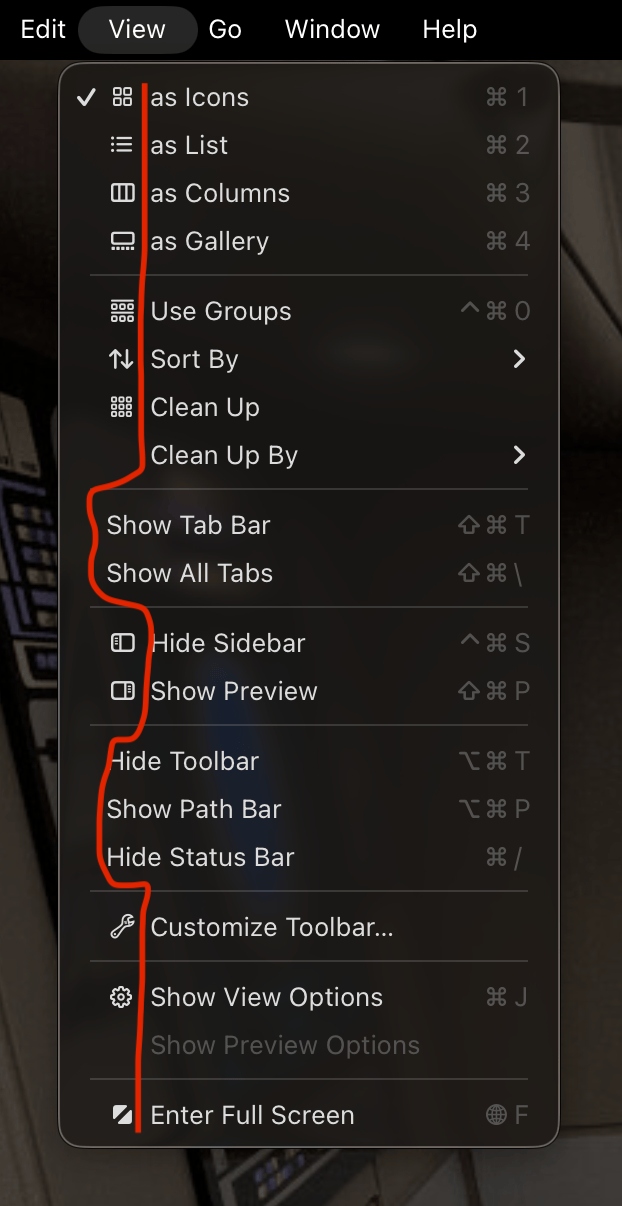Viewport: 622px width, 1206px height.
Task: Click the grid icon beside as Icons
Action: (122, 97)
